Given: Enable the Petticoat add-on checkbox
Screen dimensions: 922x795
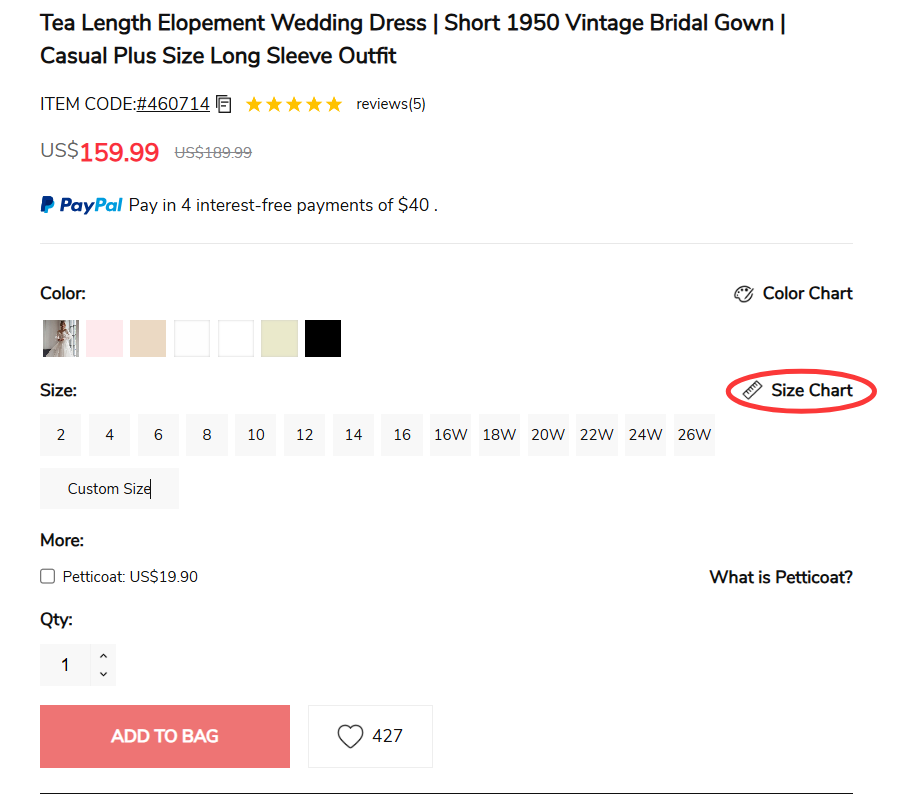Looking at the screenshot, I should [48, 577].
